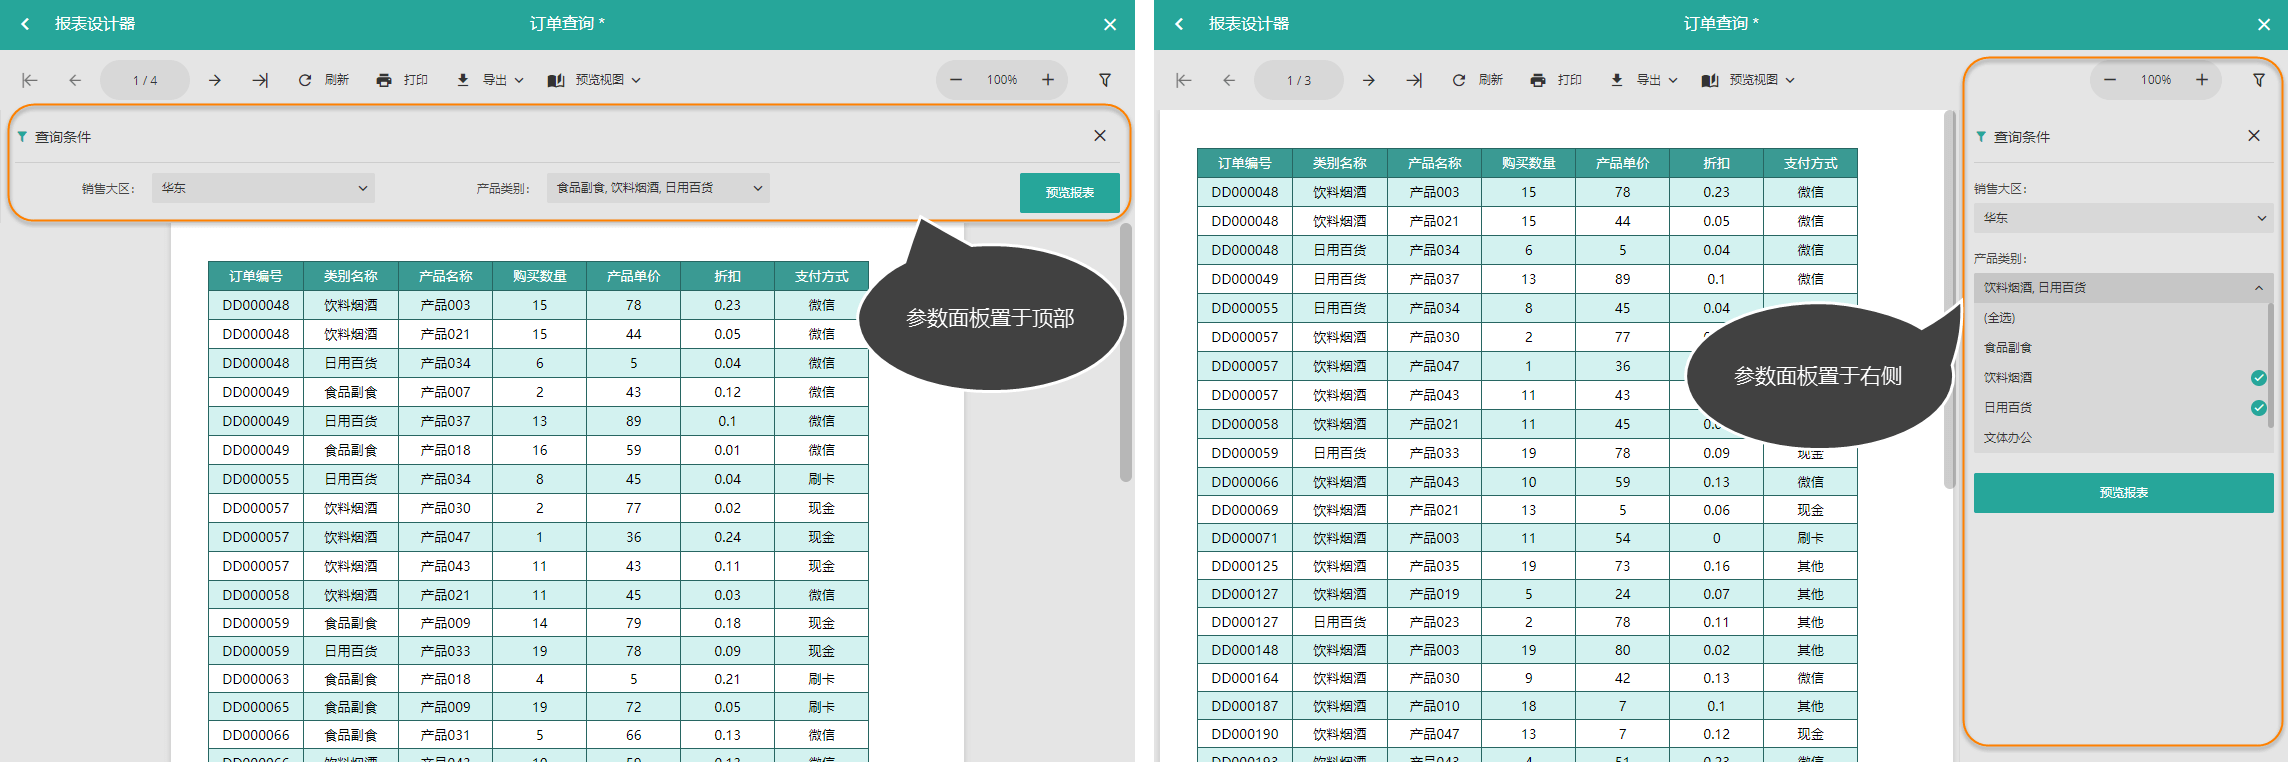Go back from left window's 报表设计器 header
2288x762 pixels.
[25, 24]
